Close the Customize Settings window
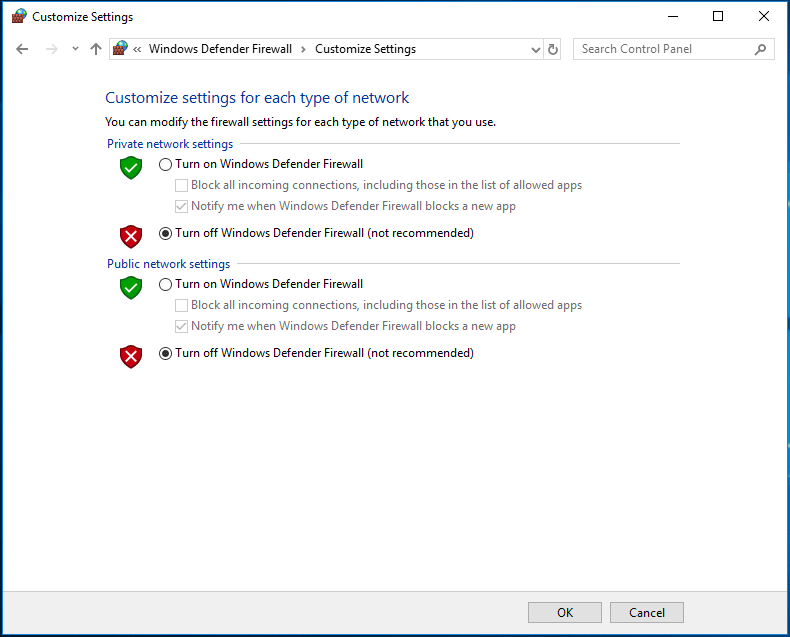790x637 pixels. point(764,17)
